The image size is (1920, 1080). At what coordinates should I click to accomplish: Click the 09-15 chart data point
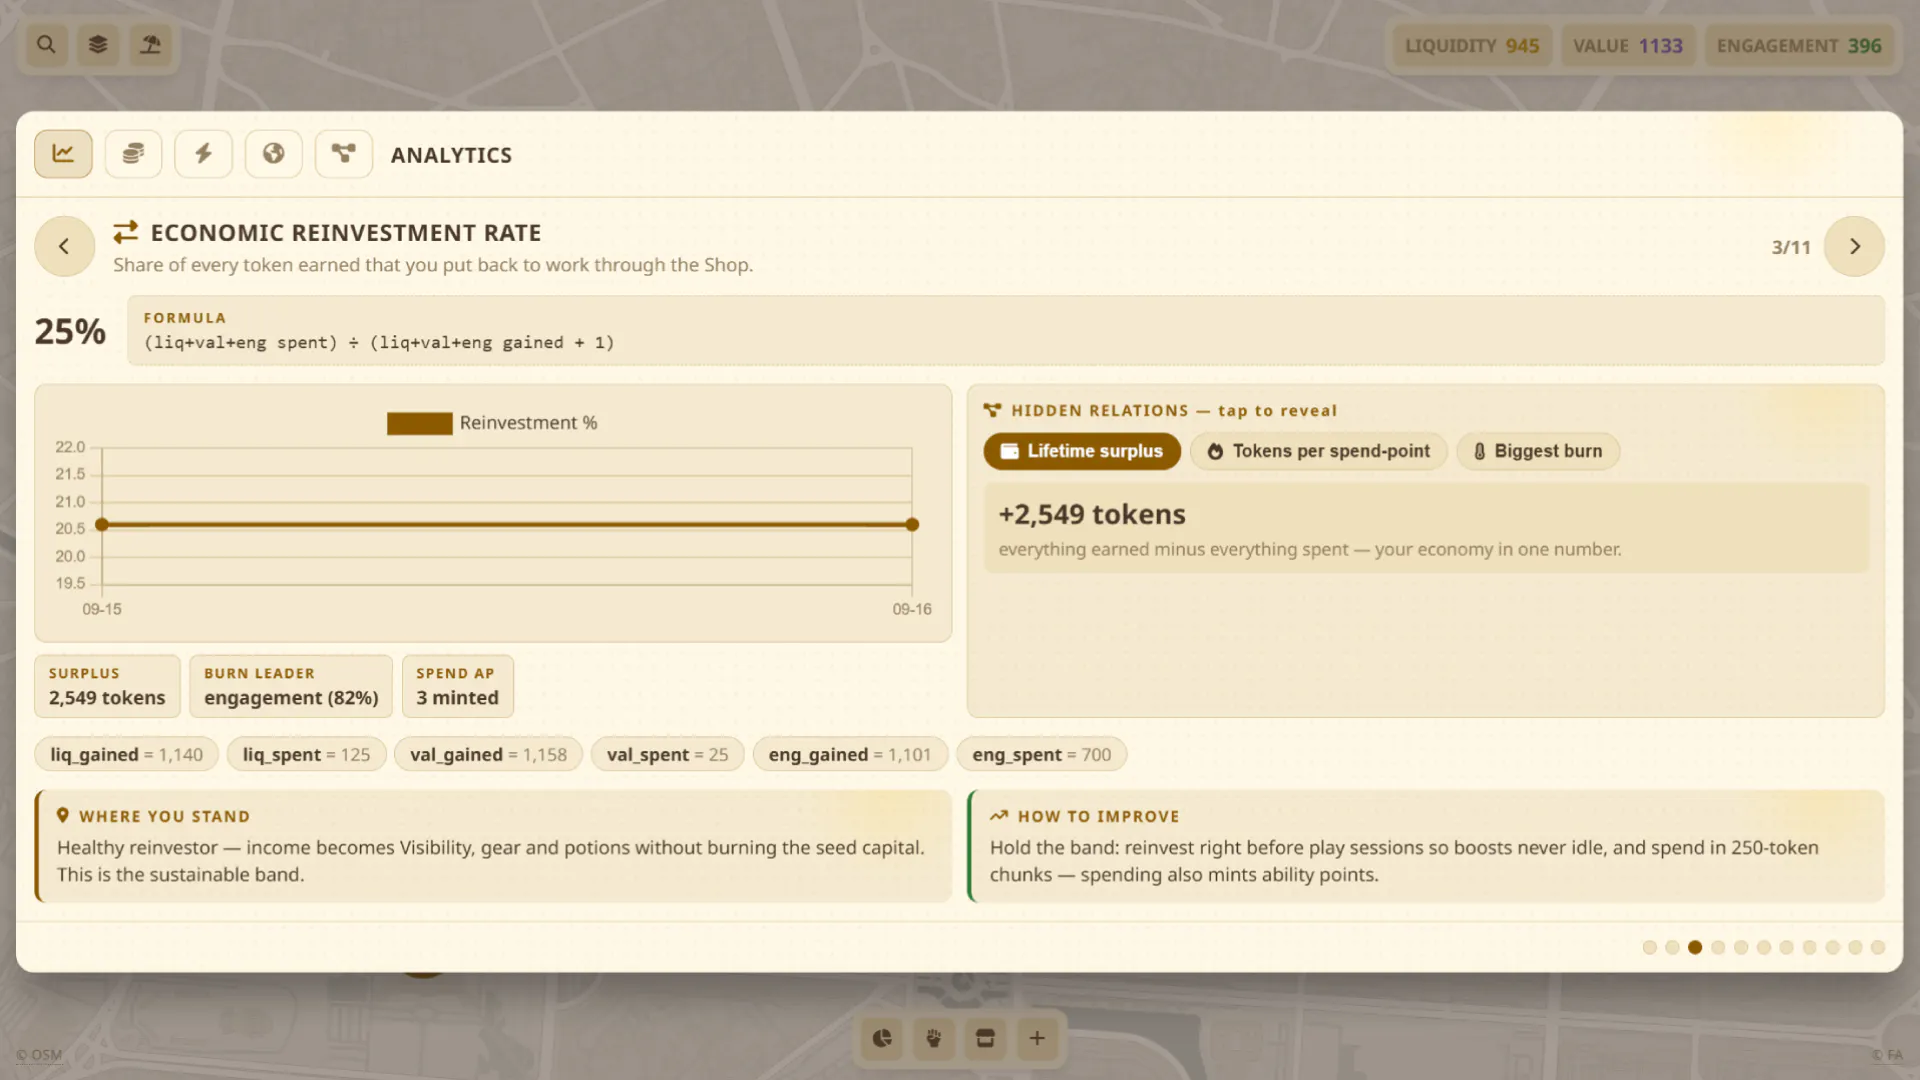102,524
